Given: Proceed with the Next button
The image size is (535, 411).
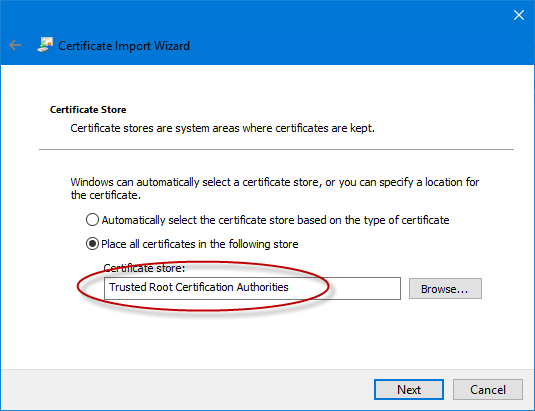Looking at the screenshot, I should pyautogui.click(x=409, y=390).
